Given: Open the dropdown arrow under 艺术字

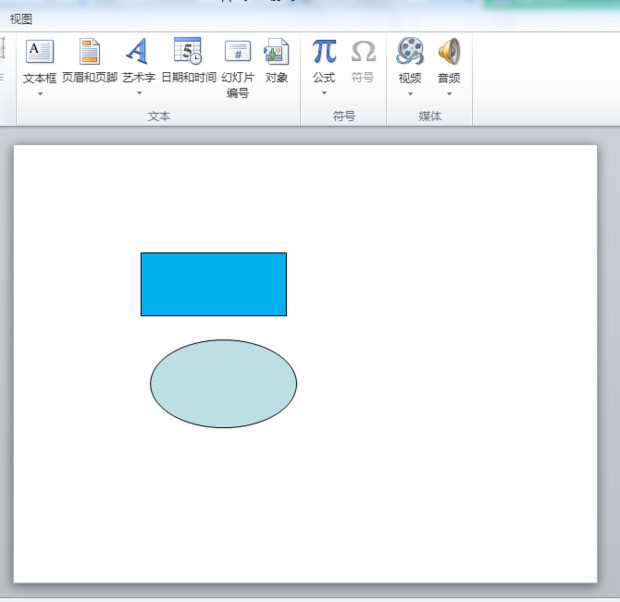Looking at the screenshot, I should pyautogui.click(x=139, y=94).
